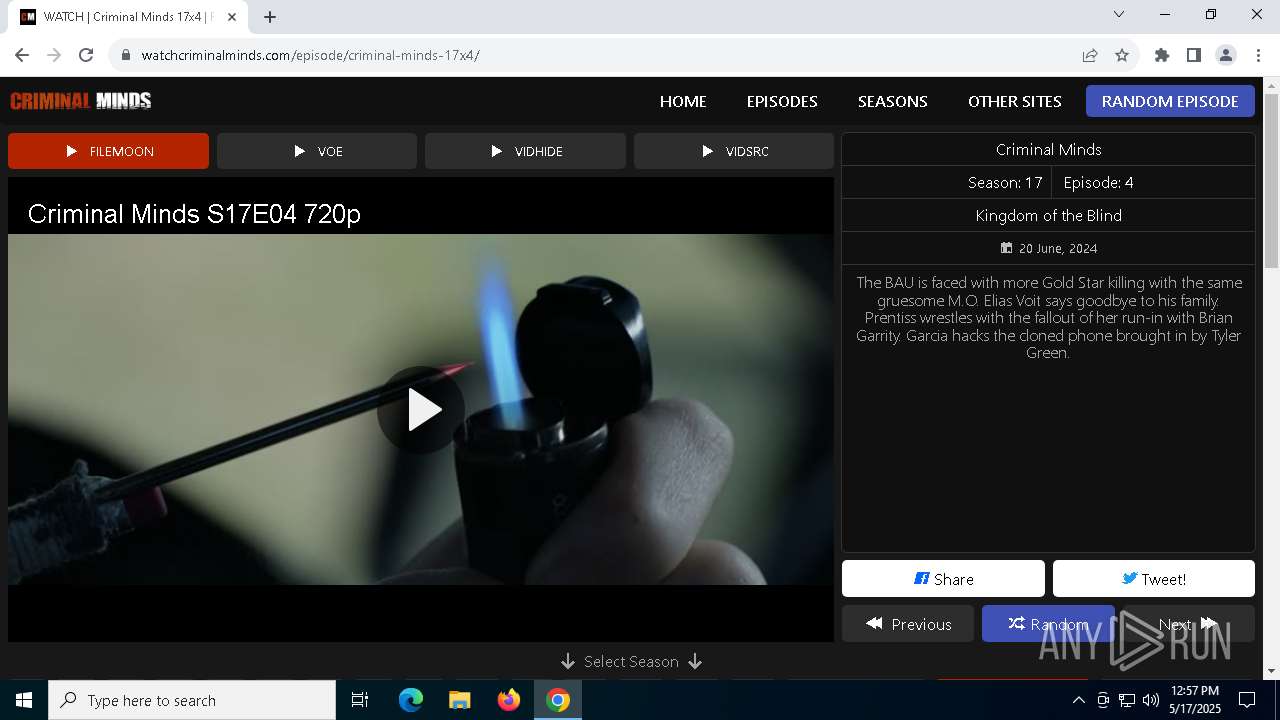The image size is (1280, 720).
Task: Click the Criminal Minds site logo
Action: pyautogui.click(x=81, y=100)
